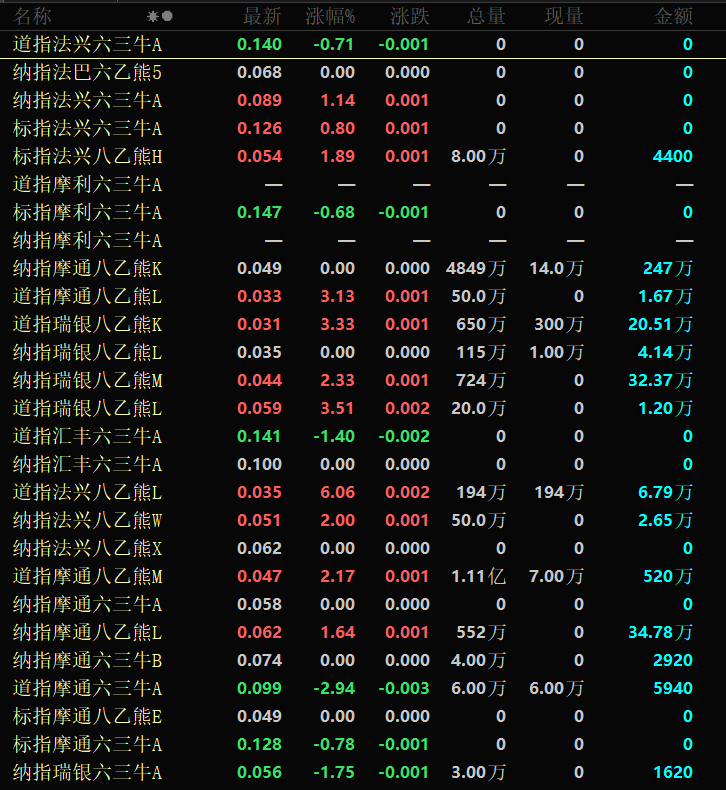The width and height of the screenshot is (726, 790).
Task: Select row 纳指法兴六三牛A
Action: point(363,100)
